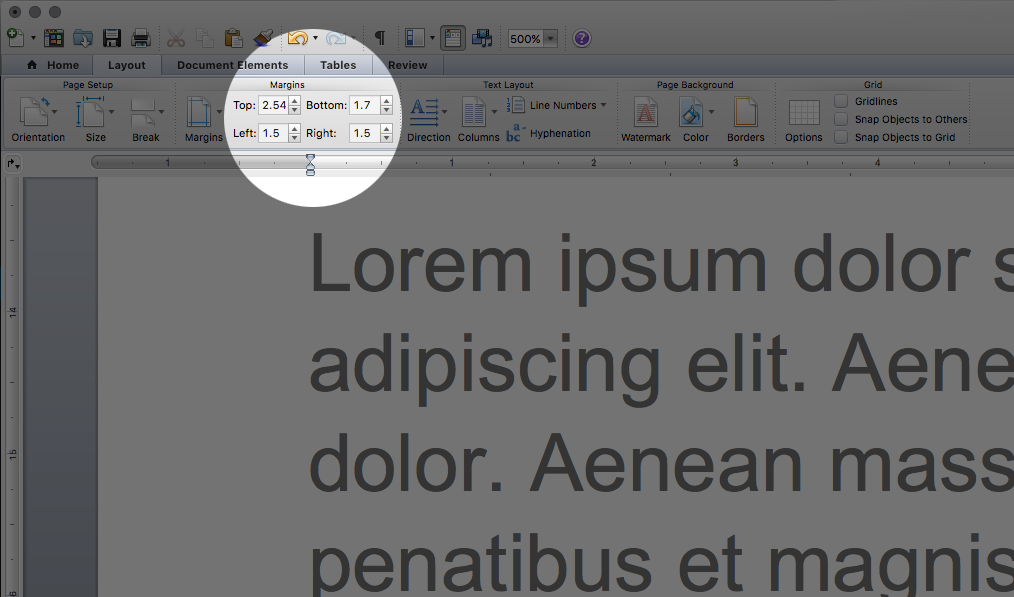Click the Watermark icon
This screenshot has width=1014, height=597.
(645, 112)
